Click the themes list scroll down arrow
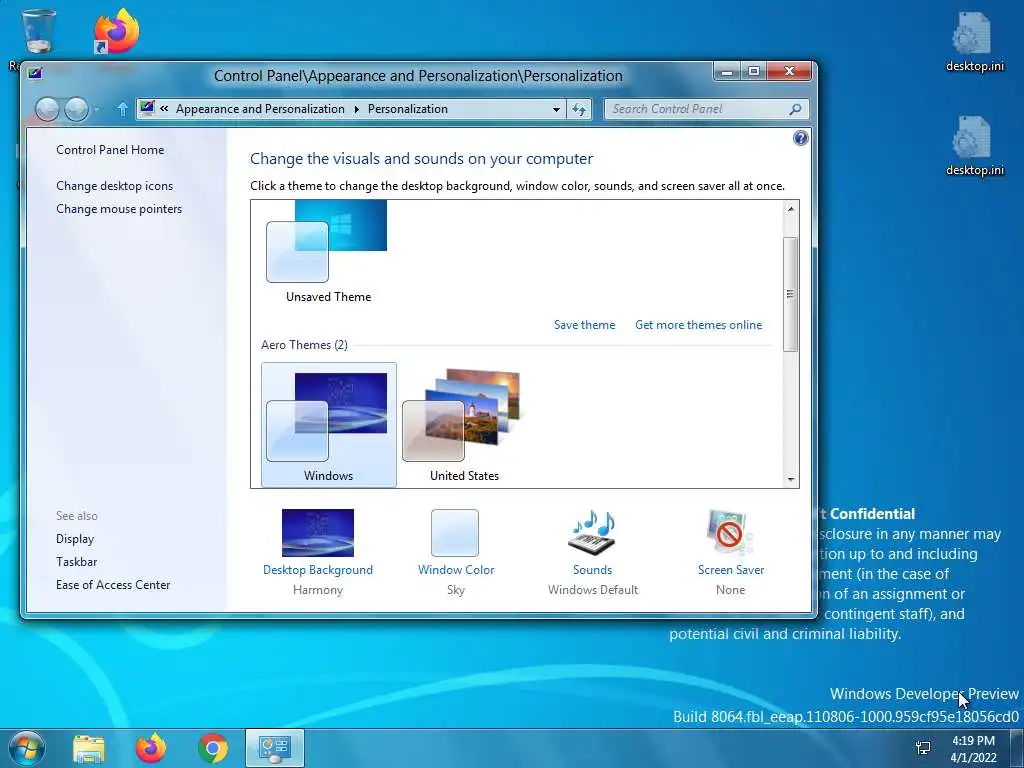 (791, 479)
